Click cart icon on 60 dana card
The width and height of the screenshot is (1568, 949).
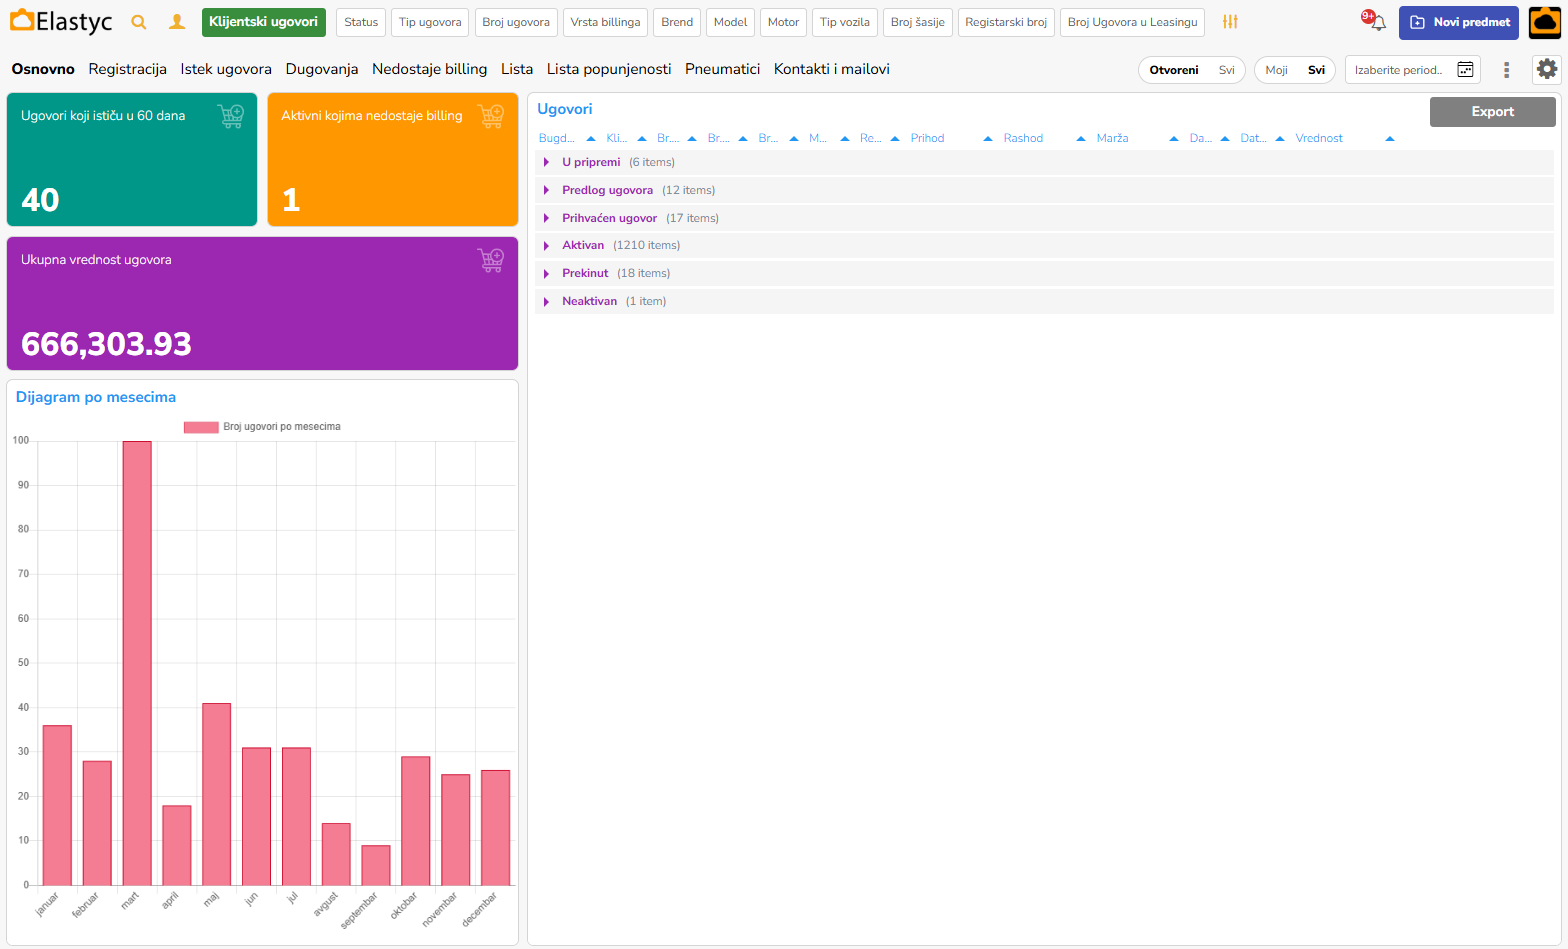point(231,116)
